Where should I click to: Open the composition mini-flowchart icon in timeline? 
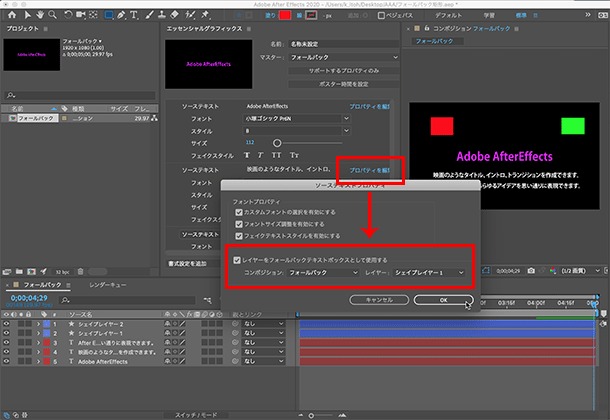[x=208, y=300]
